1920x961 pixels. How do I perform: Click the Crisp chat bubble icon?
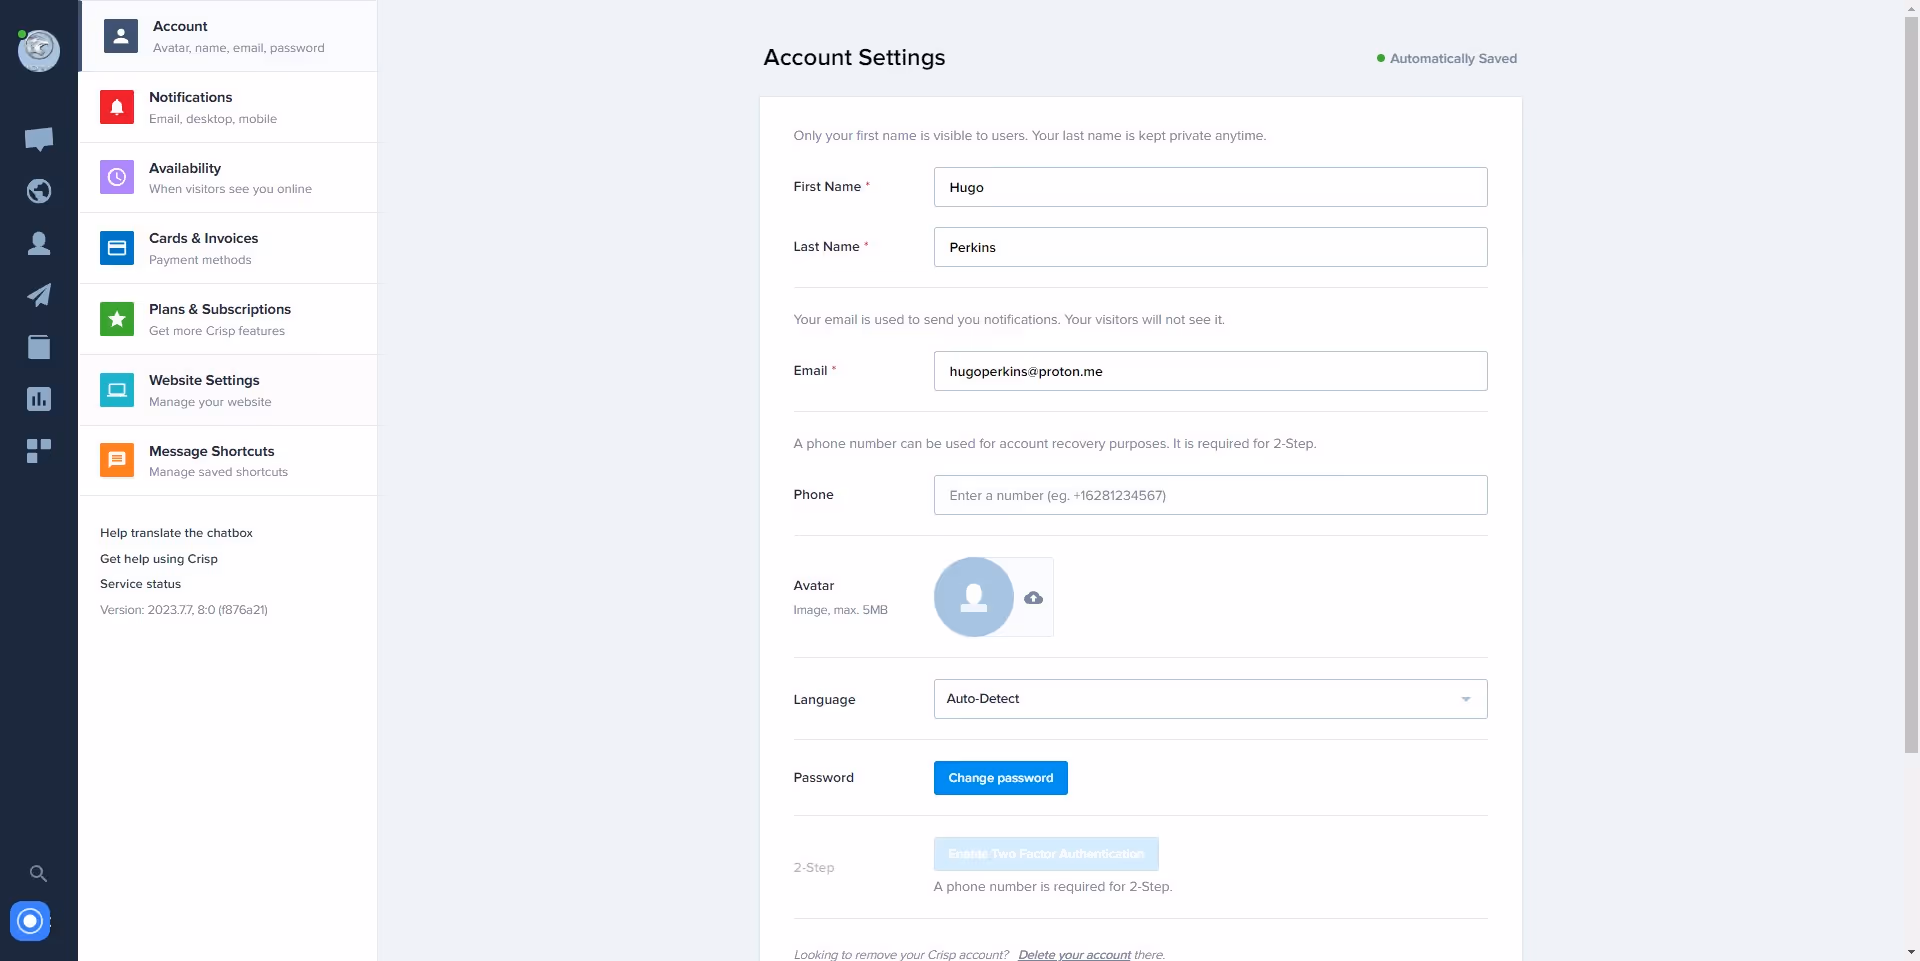coord(30,921)
